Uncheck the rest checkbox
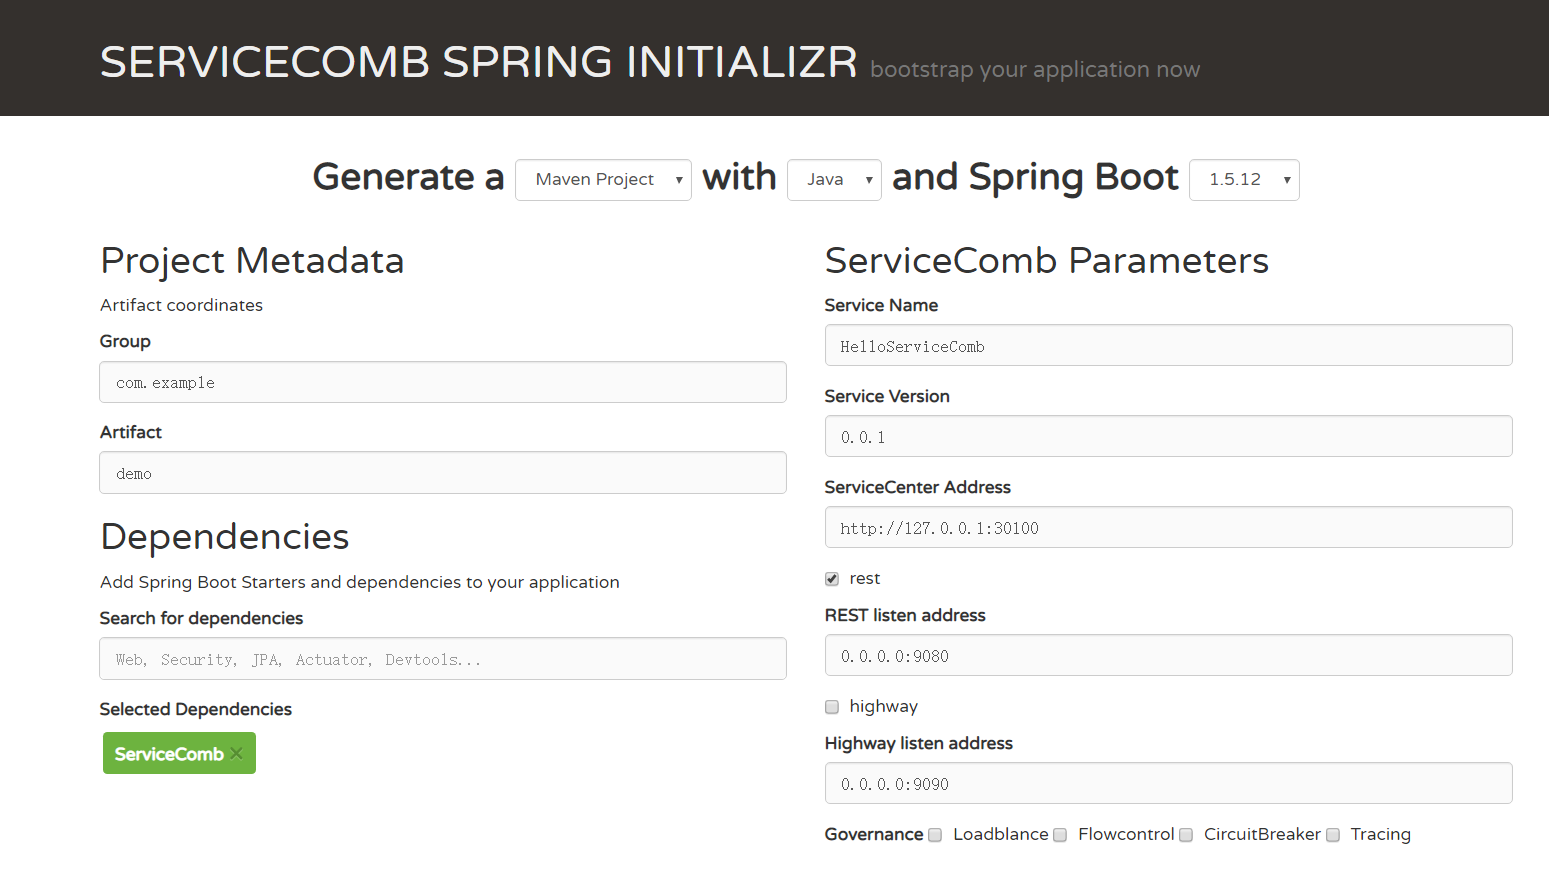Viewport: 1549px width, 887px height. point(832,579)
